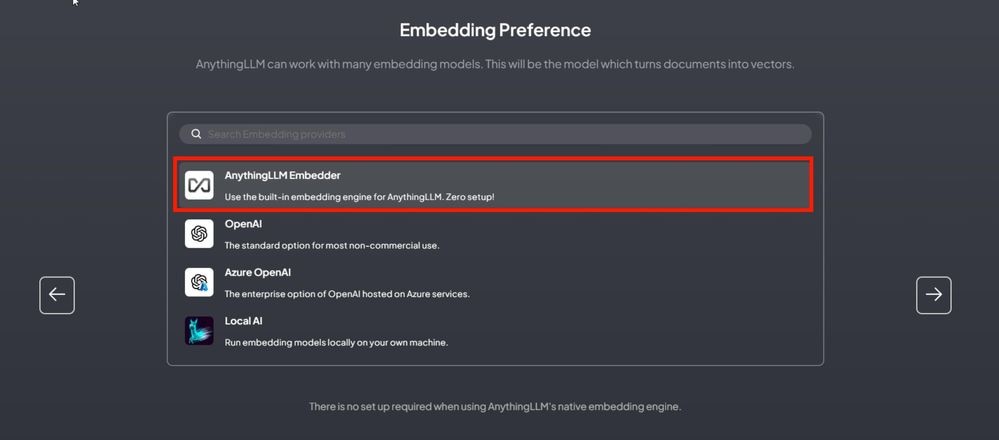999x440 pixels.
Task: Focus the Search Embedding providers field
Action: [x=495, y=134]
